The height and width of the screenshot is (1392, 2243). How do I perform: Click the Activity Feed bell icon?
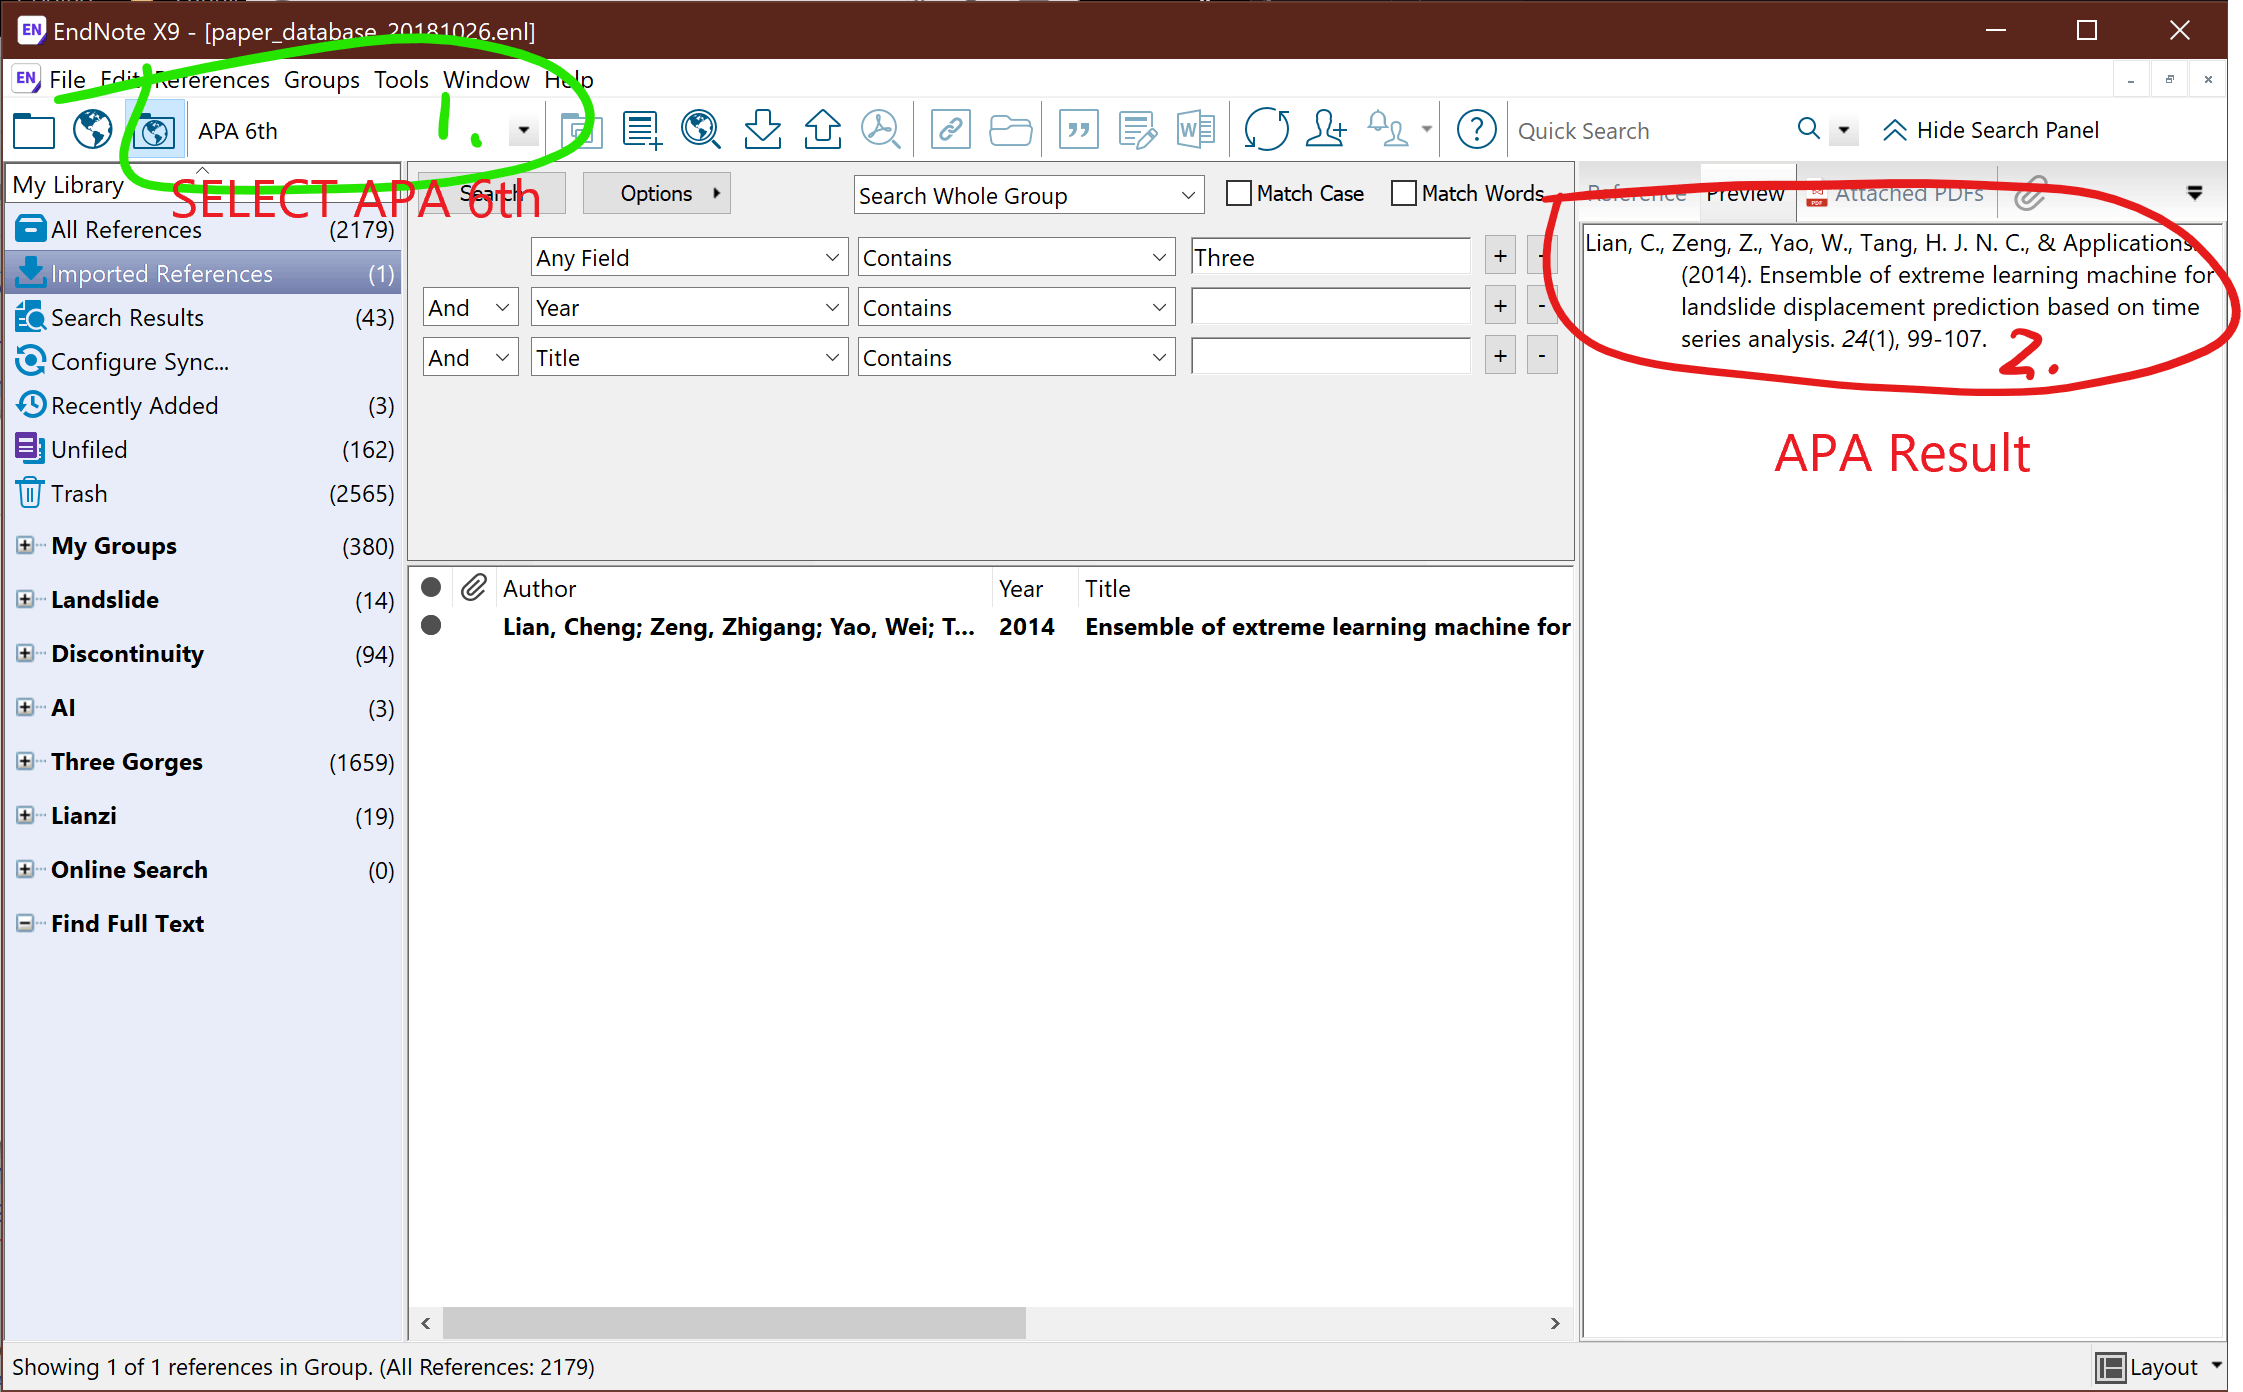click(1387, 130)
